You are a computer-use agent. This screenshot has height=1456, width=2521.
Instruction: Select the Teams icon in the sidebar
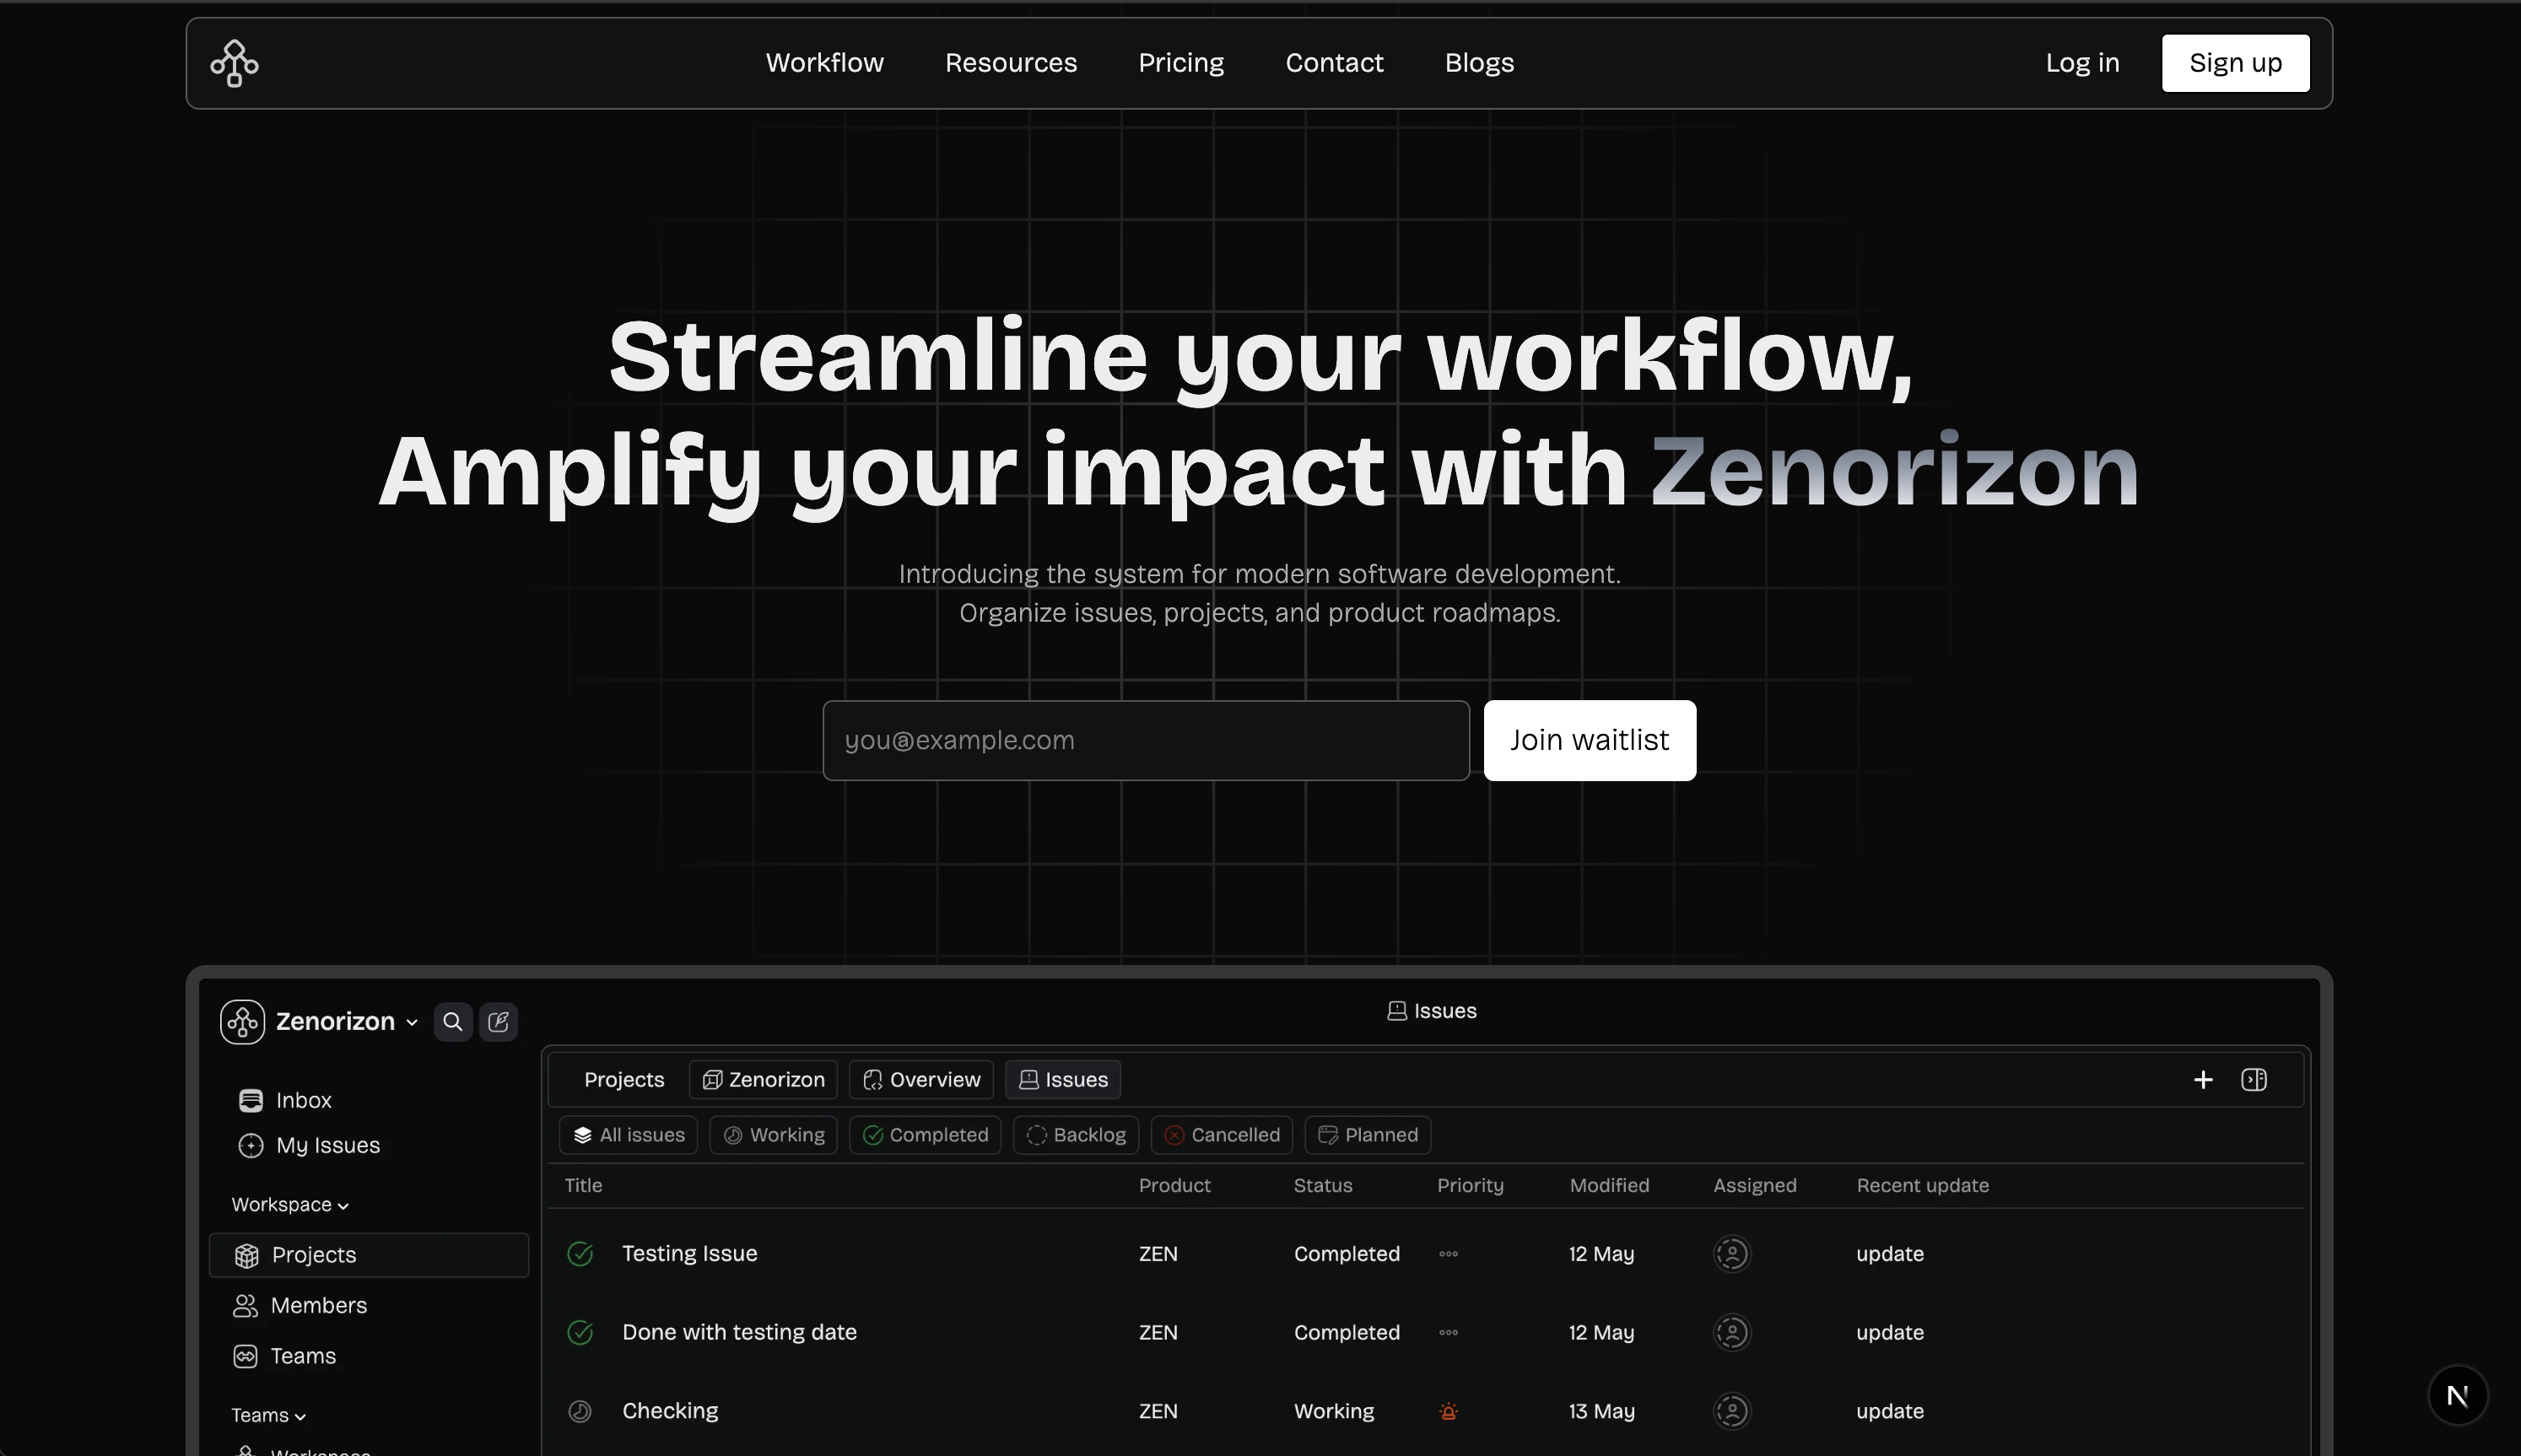[x=246, y=1356]
